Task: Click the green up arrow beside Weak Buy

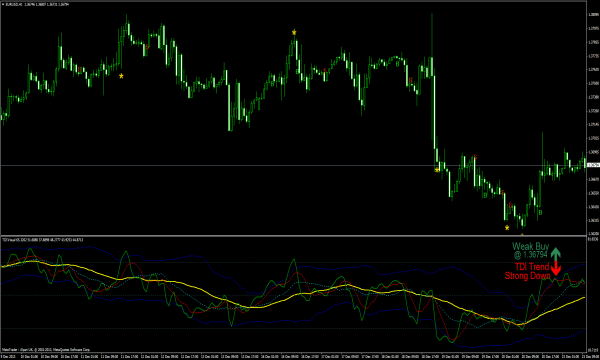Action: coord(556,253)
